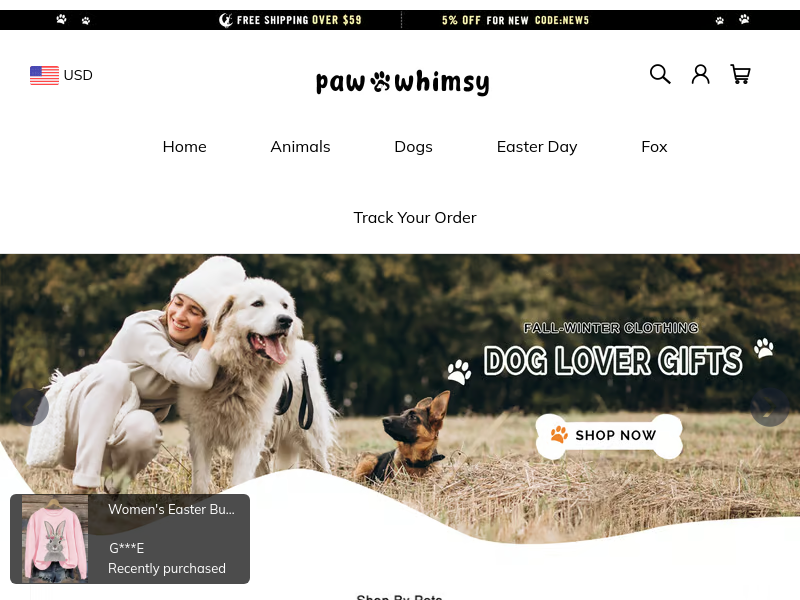Click Free Shipping Over $59 banner
Screen dimensions: 800x600
(x=290, y=20)
